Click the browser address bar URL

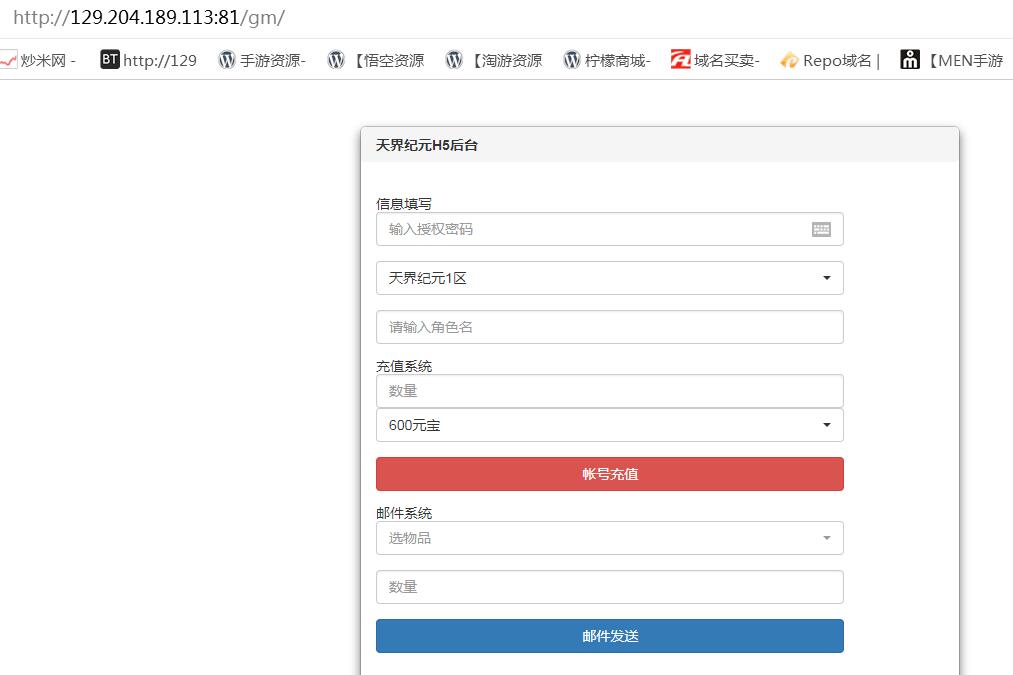[x=150, y=18]
